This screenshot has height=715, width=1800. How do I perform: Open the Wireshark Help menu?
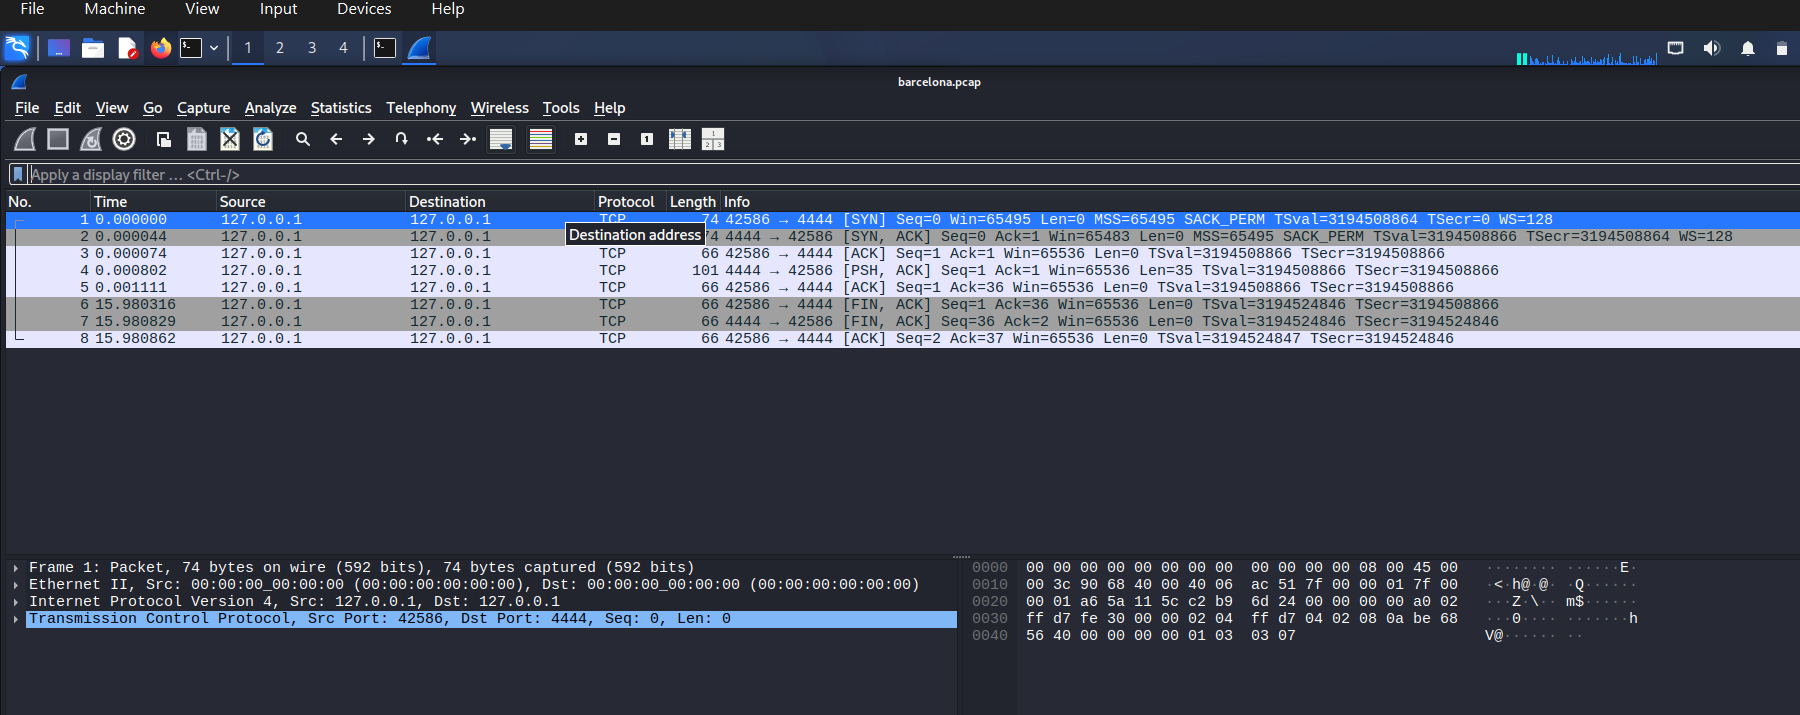[x=609, y=108]
